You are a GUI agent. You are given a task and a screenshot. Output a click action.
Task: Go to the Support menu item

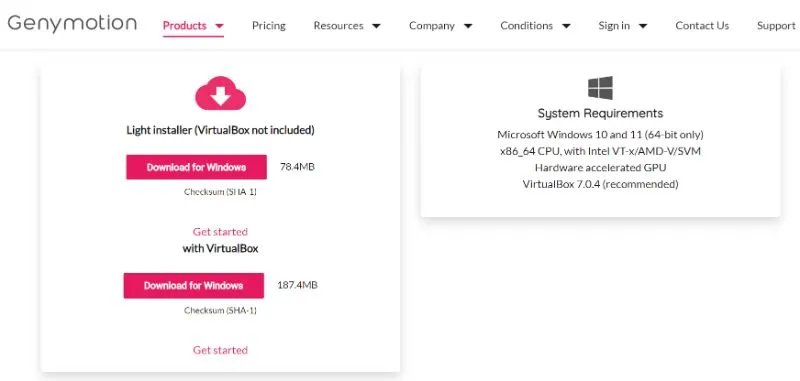tap(776, 26)
